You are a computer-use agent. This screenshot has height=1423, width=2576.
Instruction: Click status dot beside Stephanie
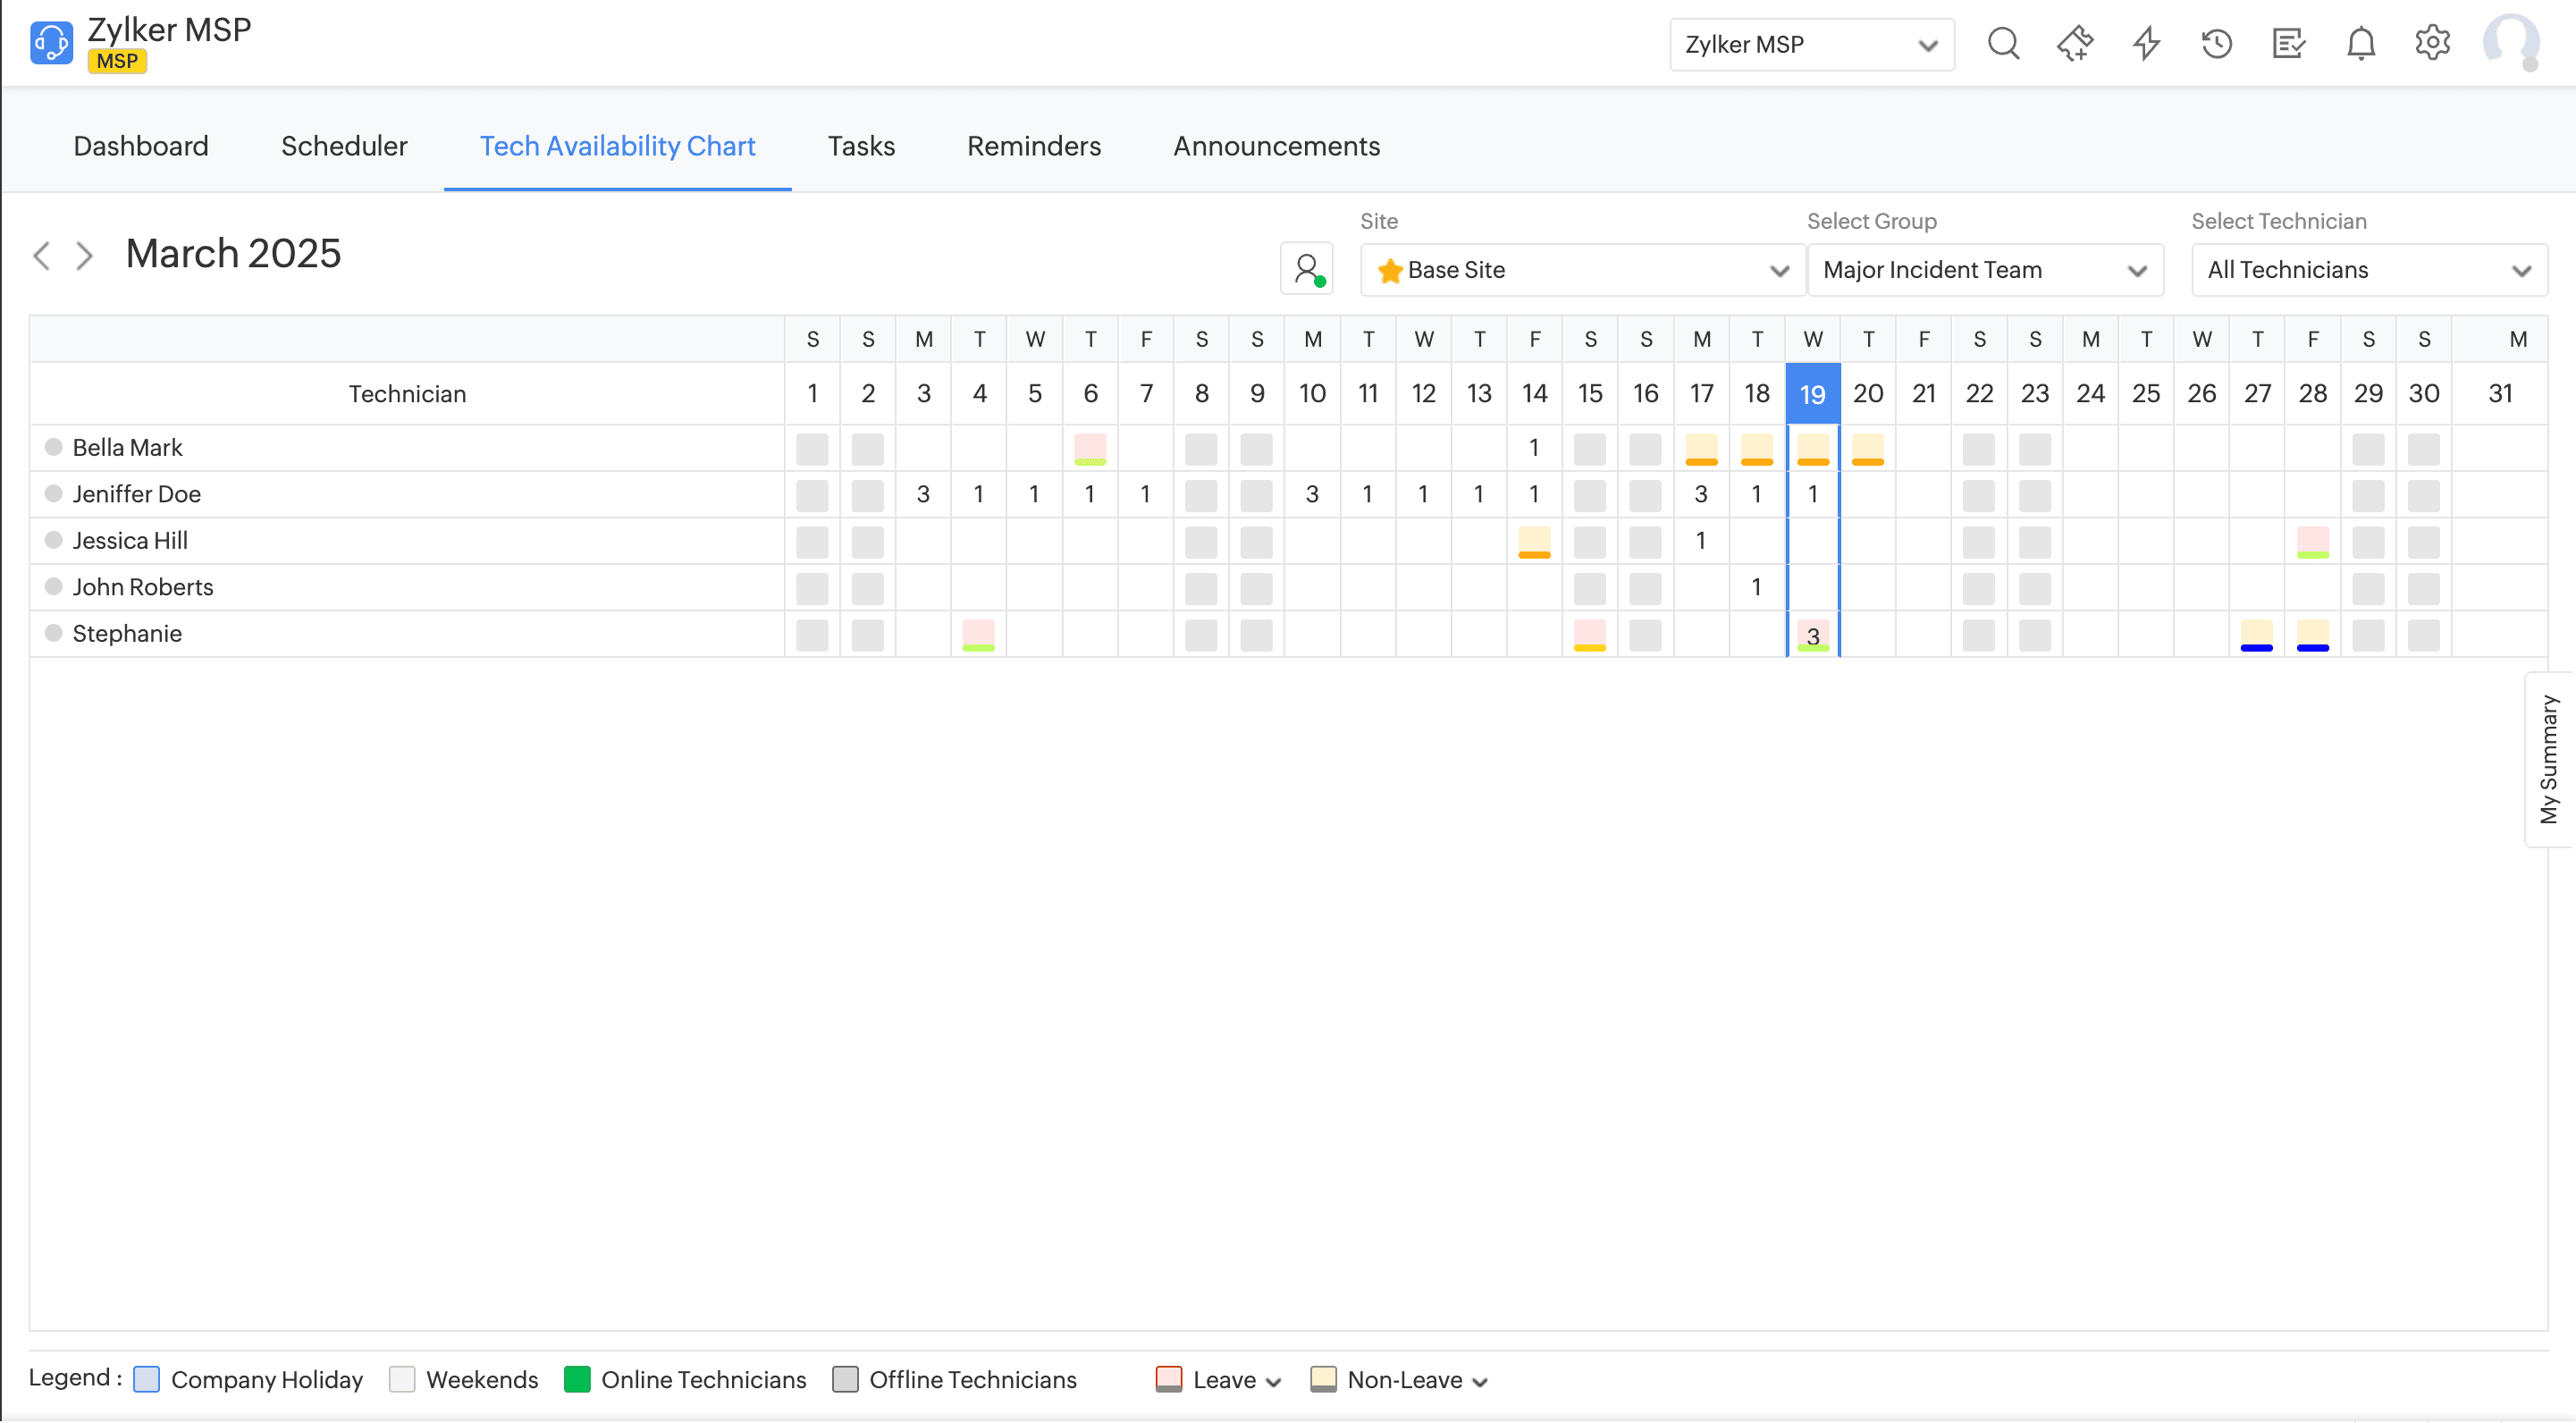(54, 633)
